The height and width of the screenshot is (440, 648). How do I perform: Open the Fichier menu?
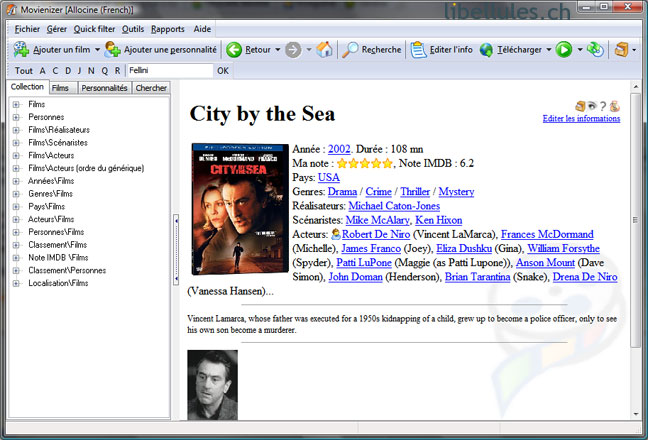(27, 29)
